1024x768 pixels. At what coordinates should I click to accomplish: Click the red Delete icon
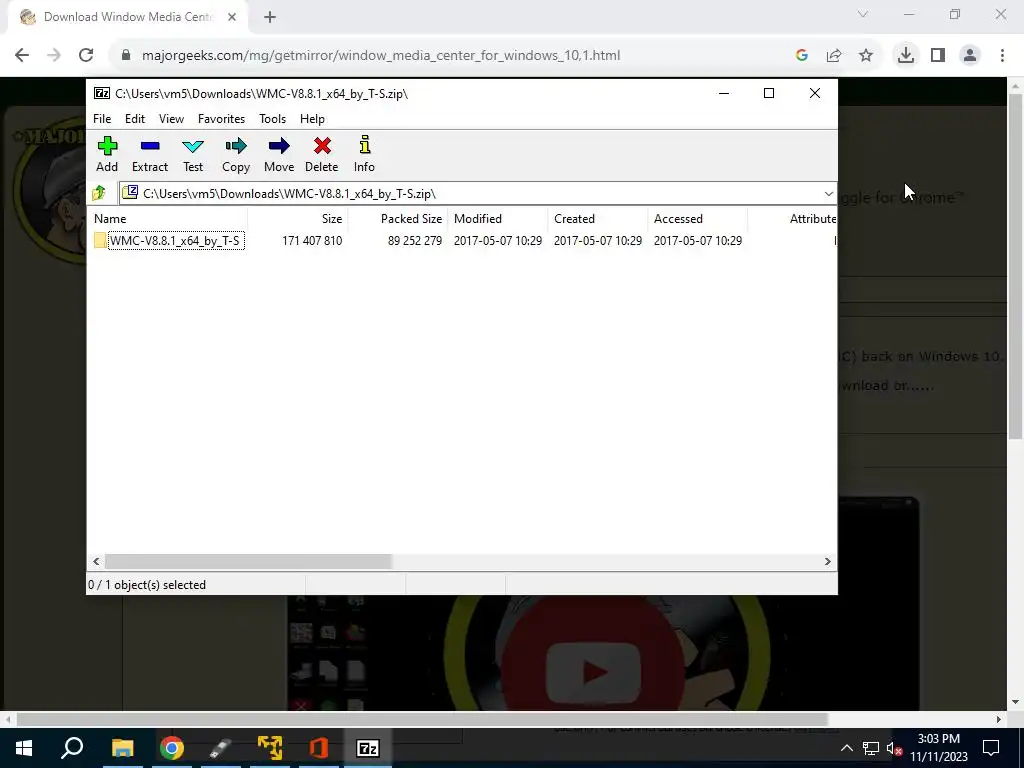pos(322,154)
